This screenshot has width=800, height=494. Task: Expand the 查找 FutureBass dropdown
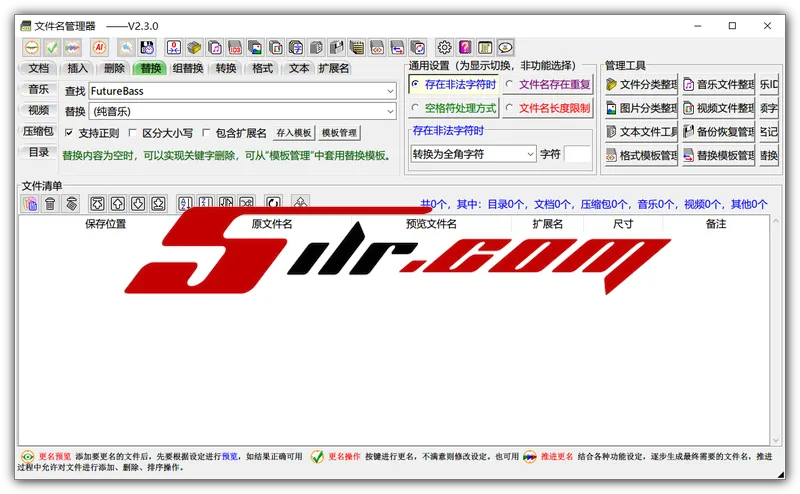tap(390, 91)
